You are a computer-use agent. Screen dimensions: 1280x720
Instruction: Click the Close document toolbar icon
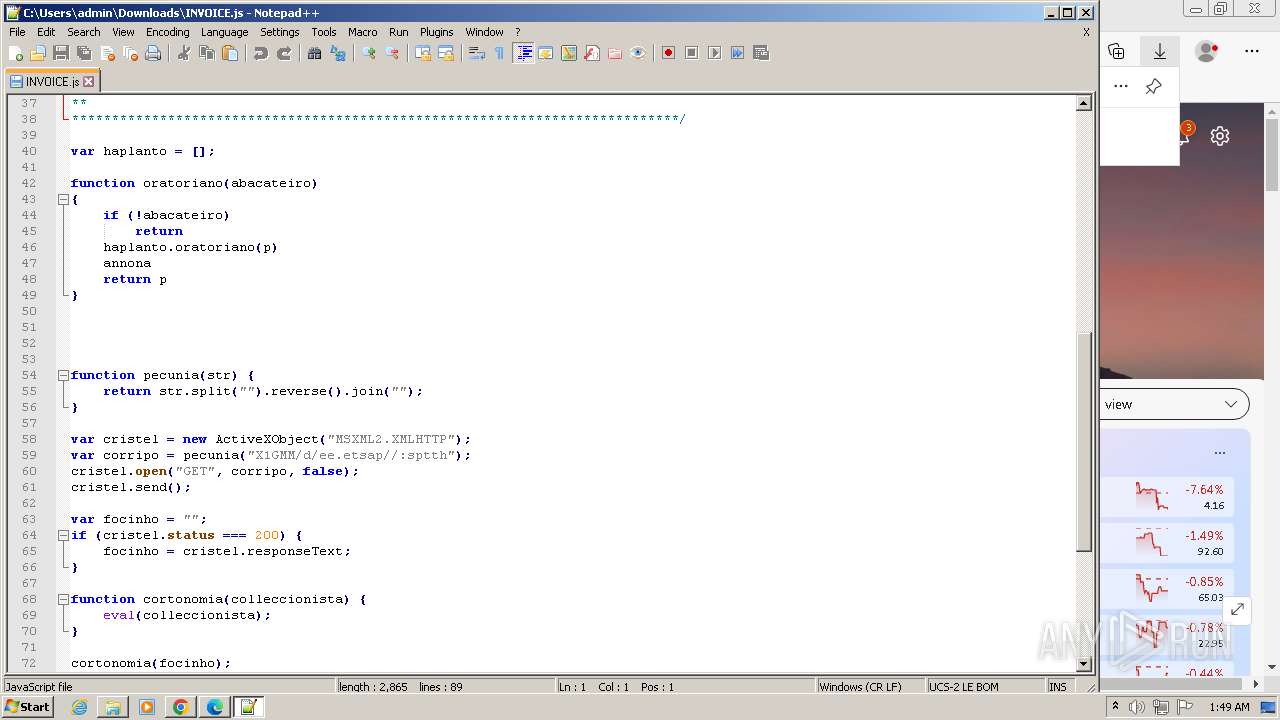(x=107, y=53)
